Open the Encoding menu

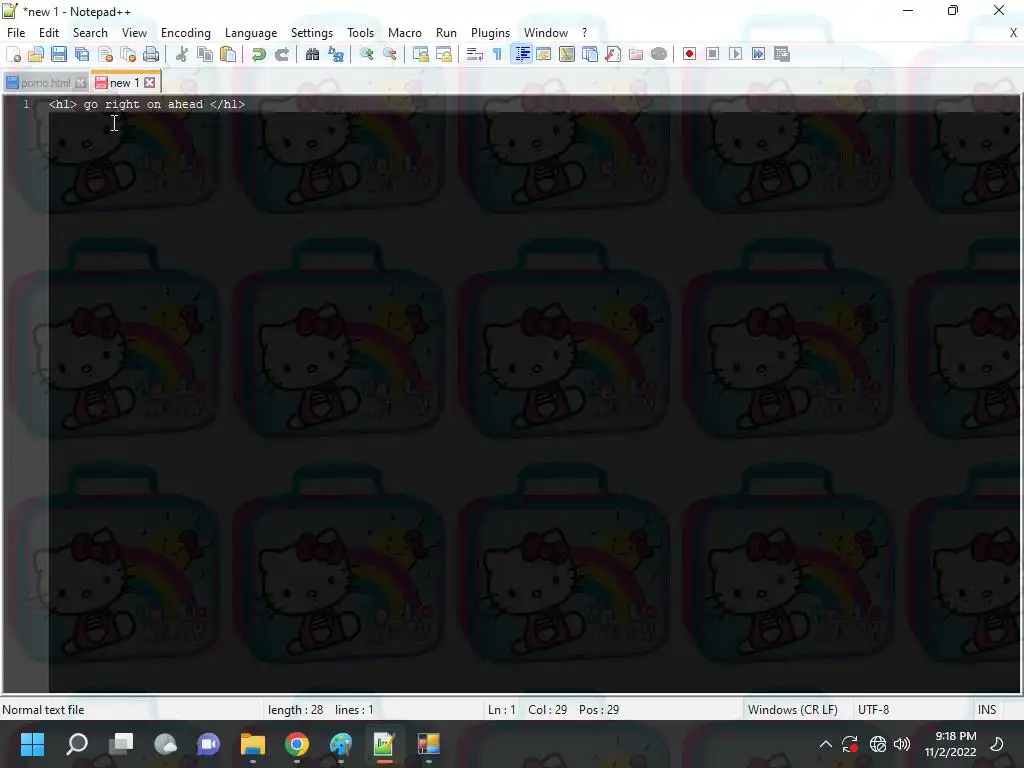(185, 33)
